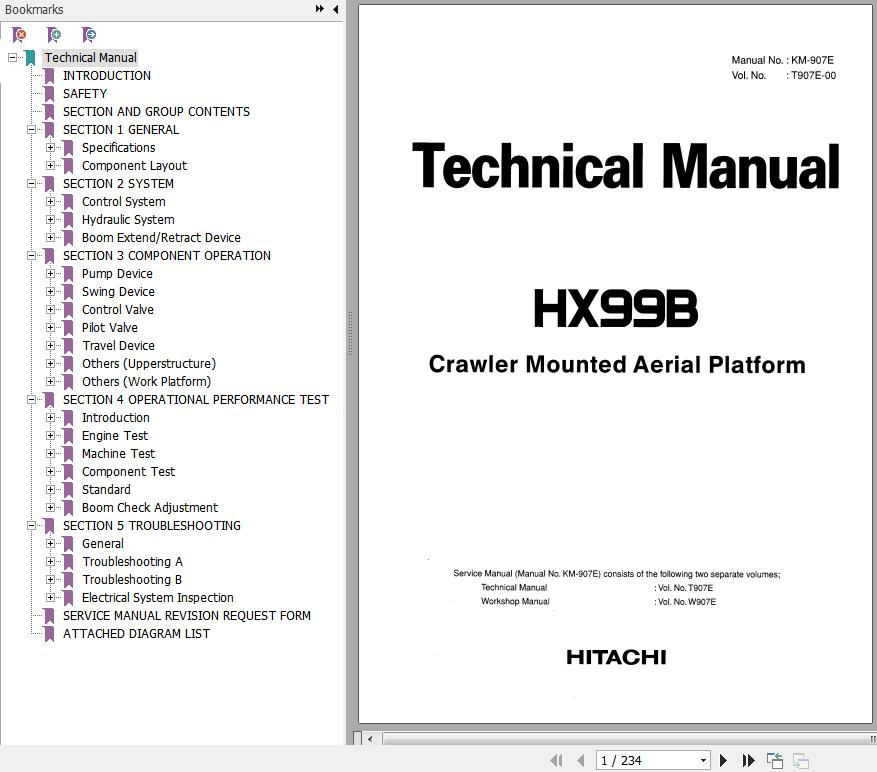Open the page number dropdown arrow

tap(703, 760)
